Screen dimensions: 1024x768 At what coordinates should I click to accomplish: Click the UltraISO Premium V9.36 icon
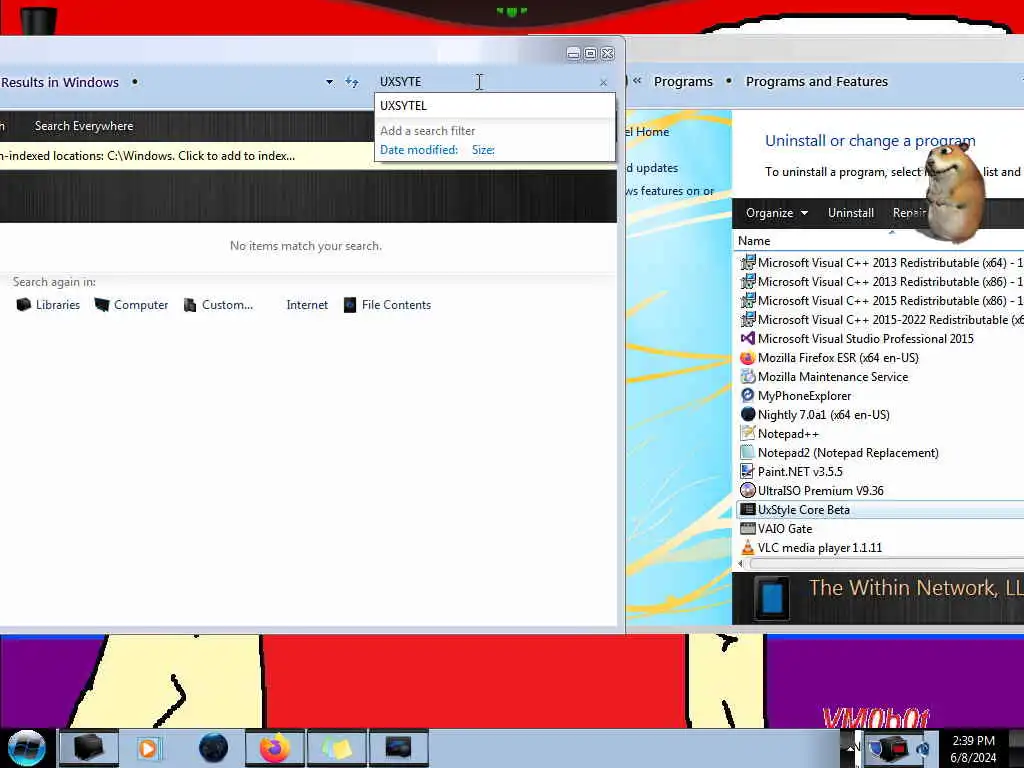748,490
